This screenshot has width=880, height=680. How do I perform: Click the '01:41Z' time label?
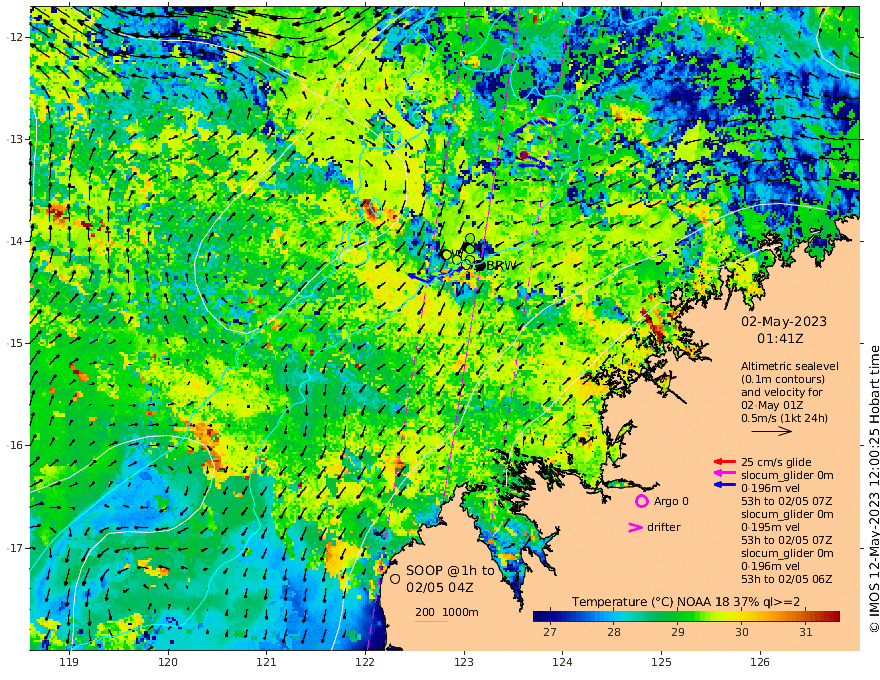coord(780,339)
